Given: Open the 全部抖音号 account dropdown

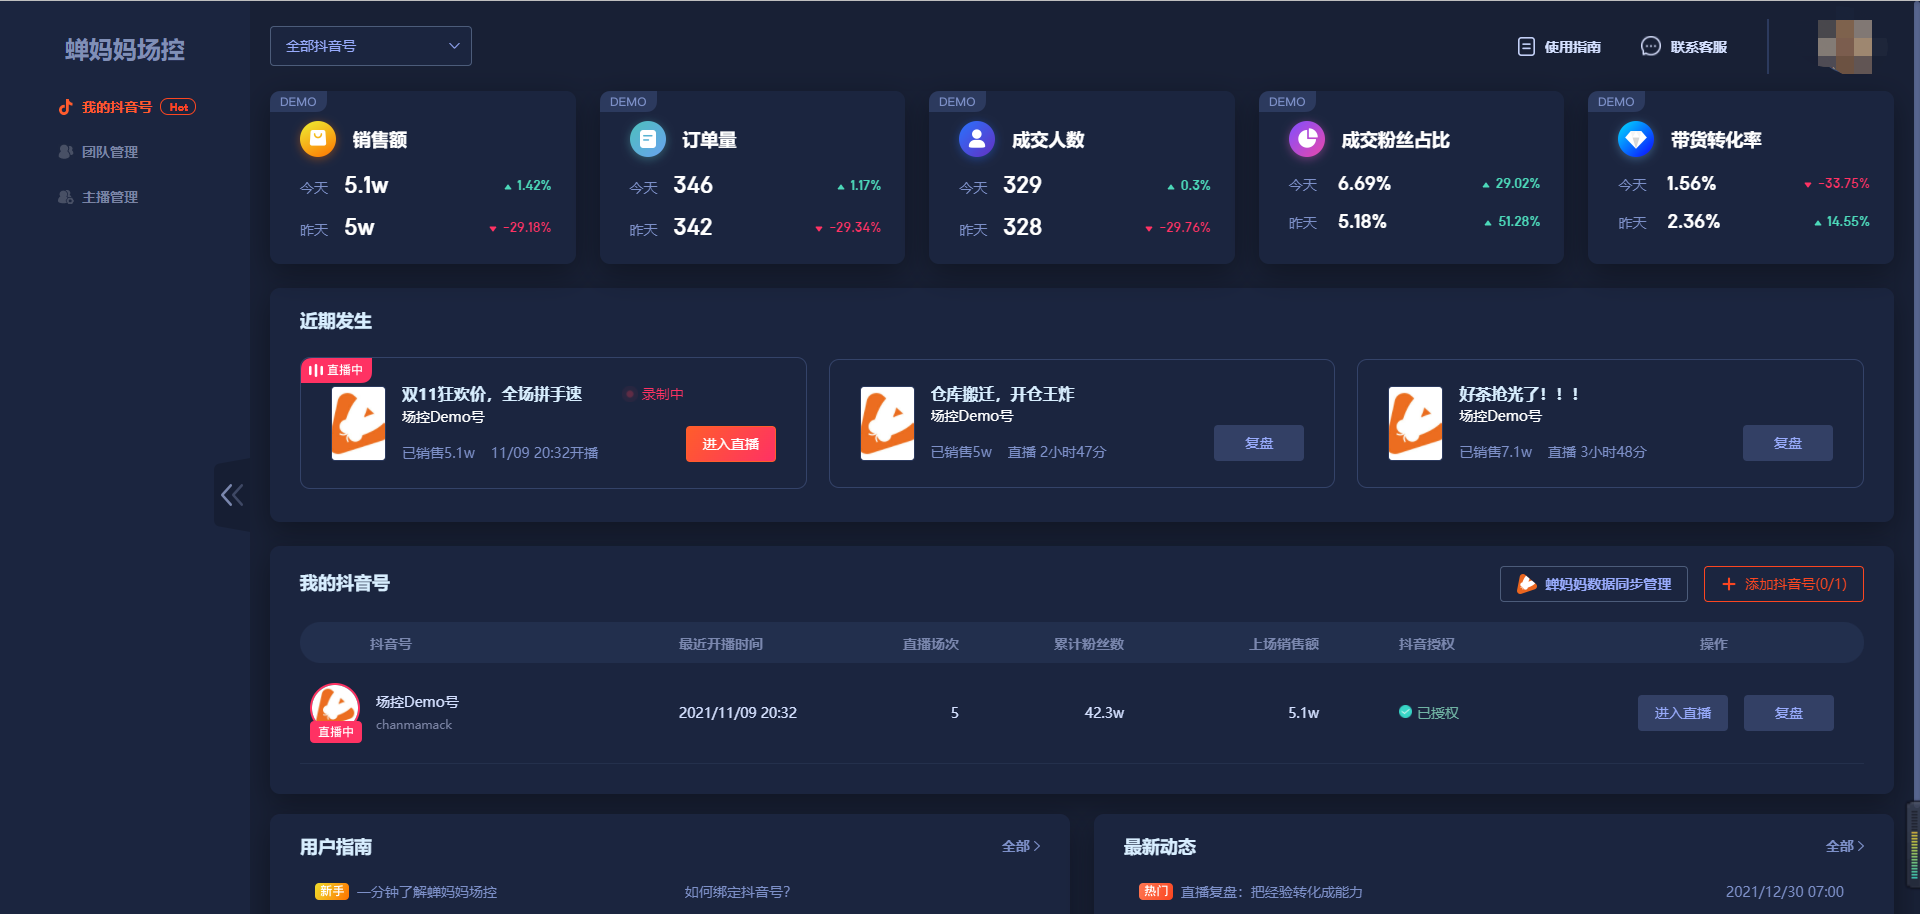Looking at the screenshot, I should [x=371, y=46].
